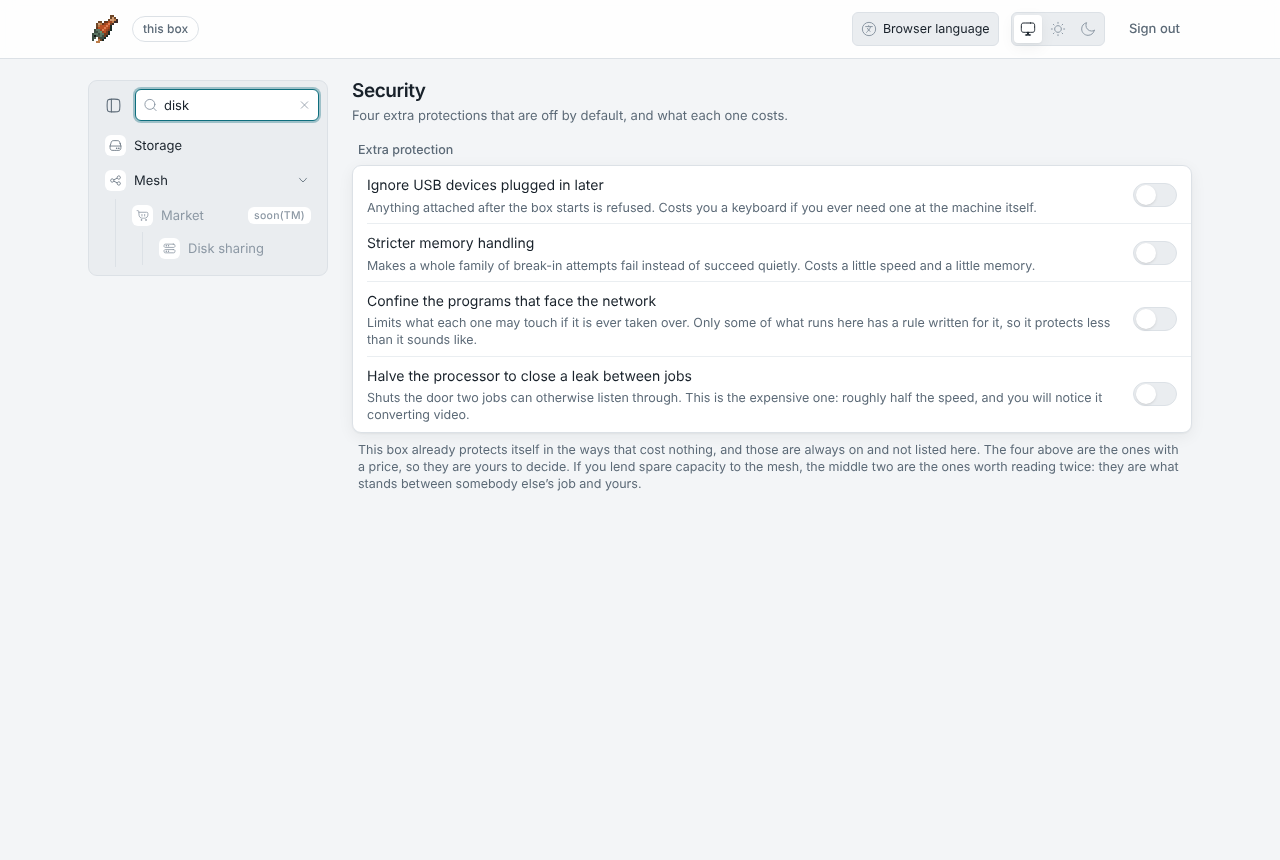
Task: Clear the search field using the X
Action: tap(305, 105)
